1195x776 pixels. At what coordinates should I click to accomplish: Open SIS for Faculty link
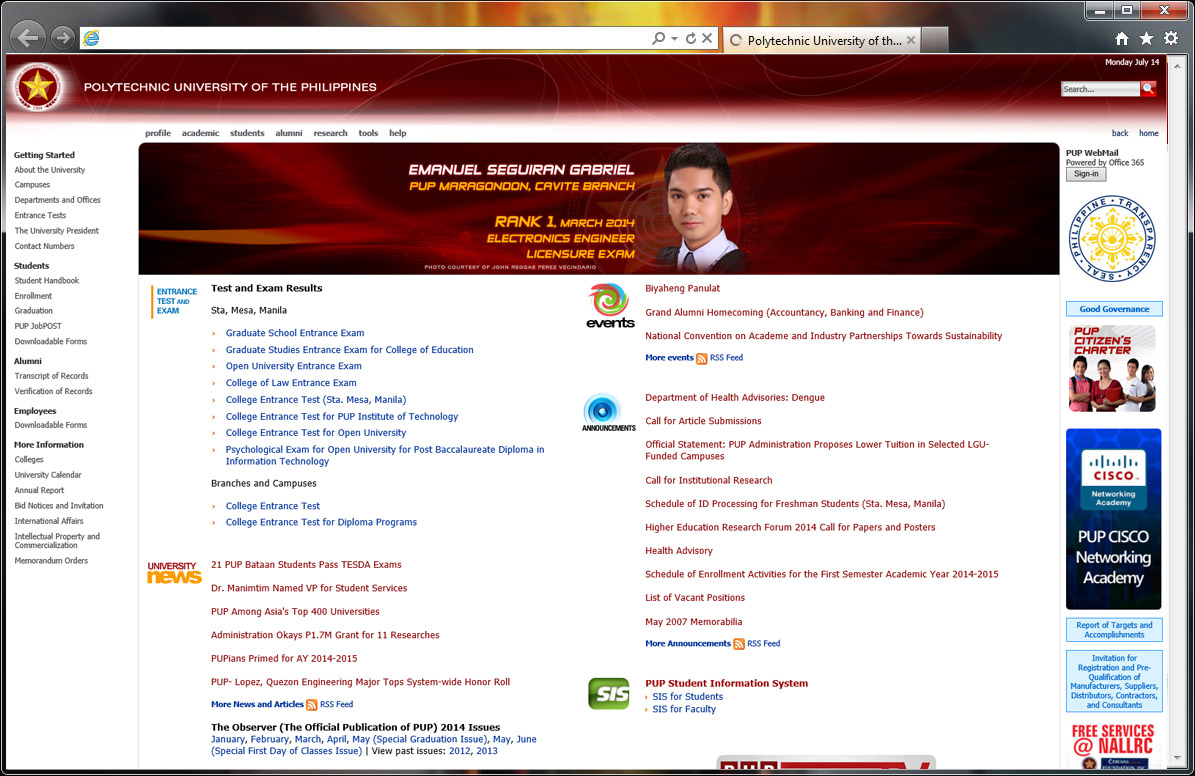pos(684,709)
